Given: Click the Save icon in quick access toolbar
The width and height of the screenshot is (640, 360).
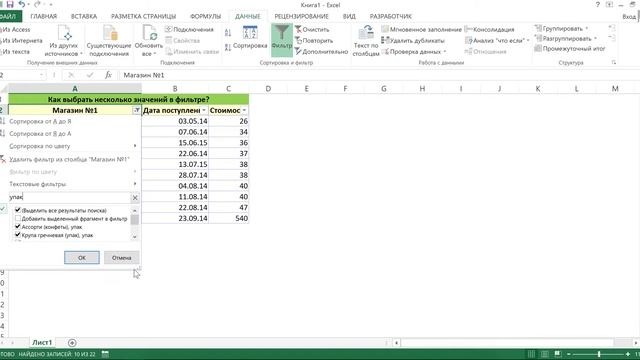Looking at the screenshot, I should pos(10,4).
